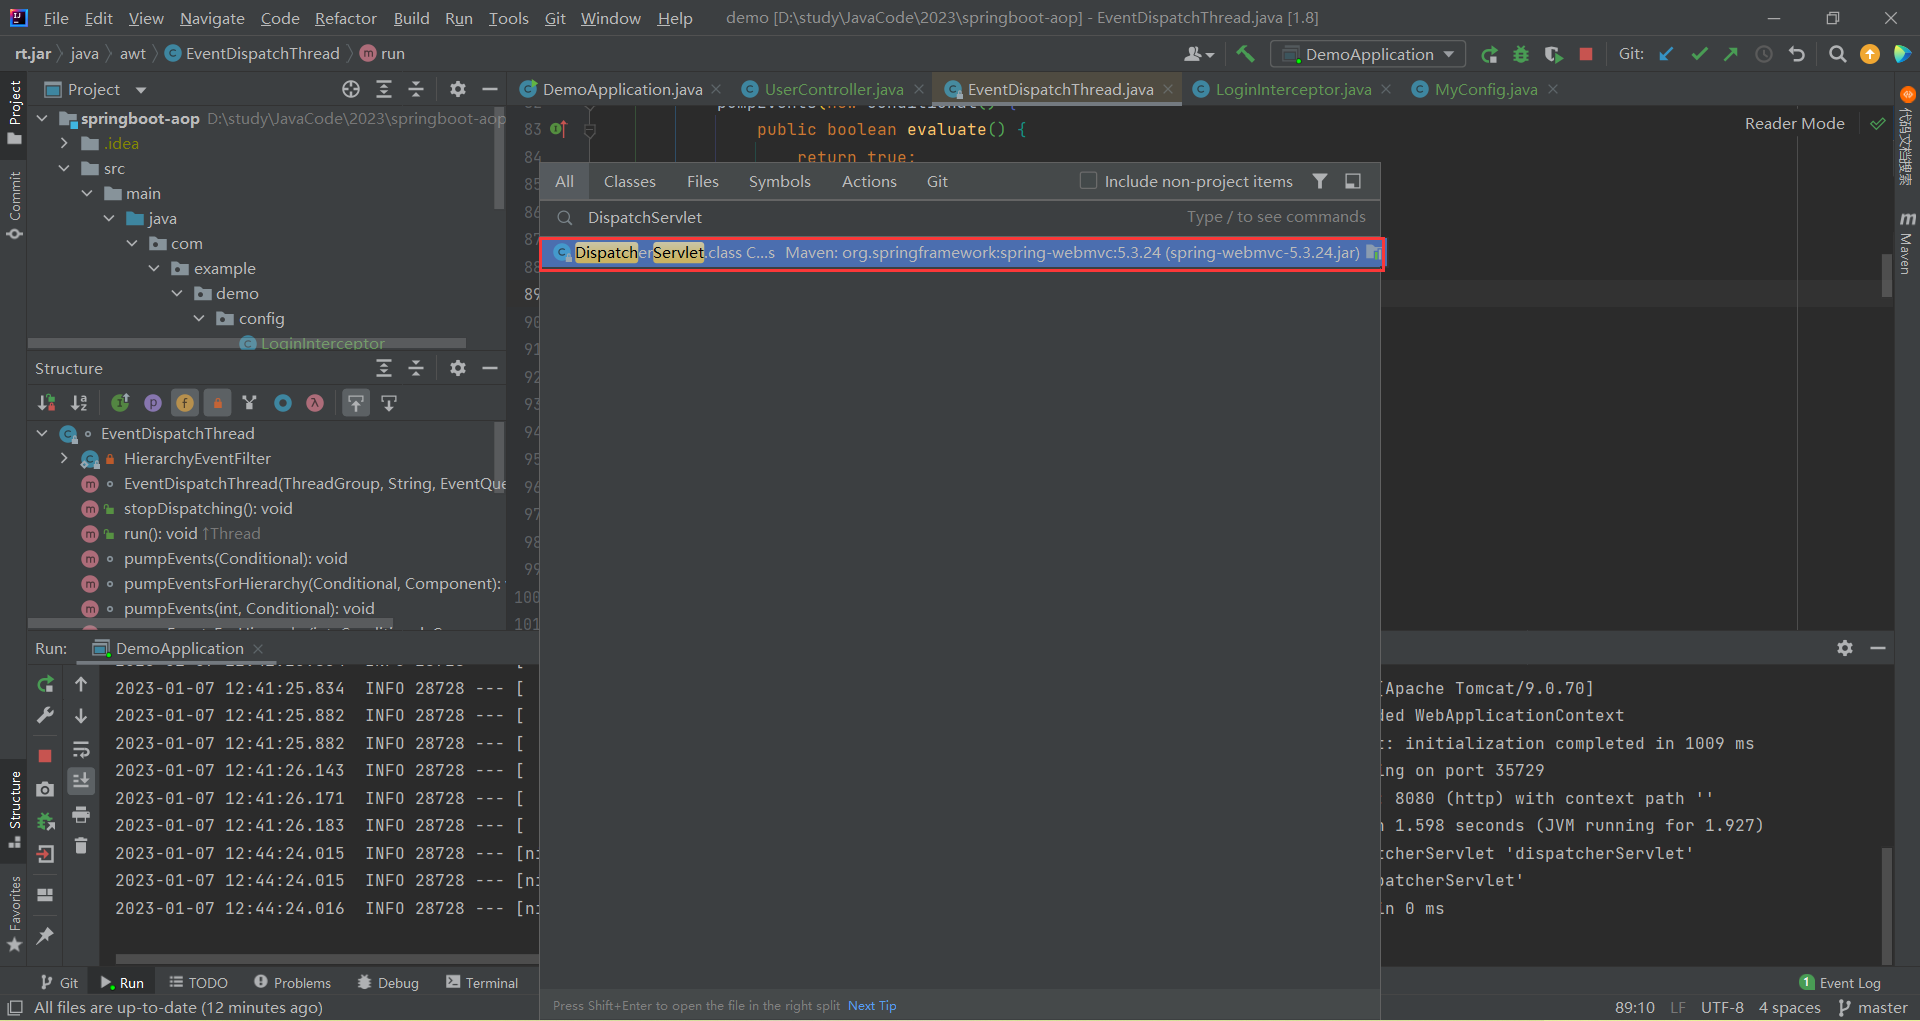The width and height of the screenshot is (1920, 1021).
Task: Collapse the main folder in Project tree
Action: tap(87, 193)
